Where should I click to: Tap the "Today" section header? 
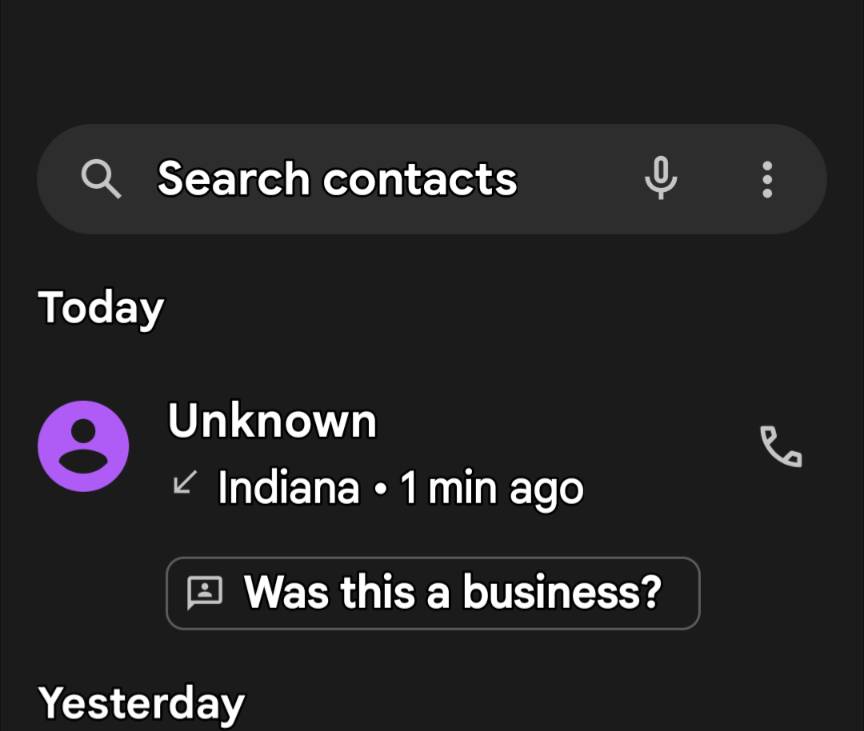100,308
